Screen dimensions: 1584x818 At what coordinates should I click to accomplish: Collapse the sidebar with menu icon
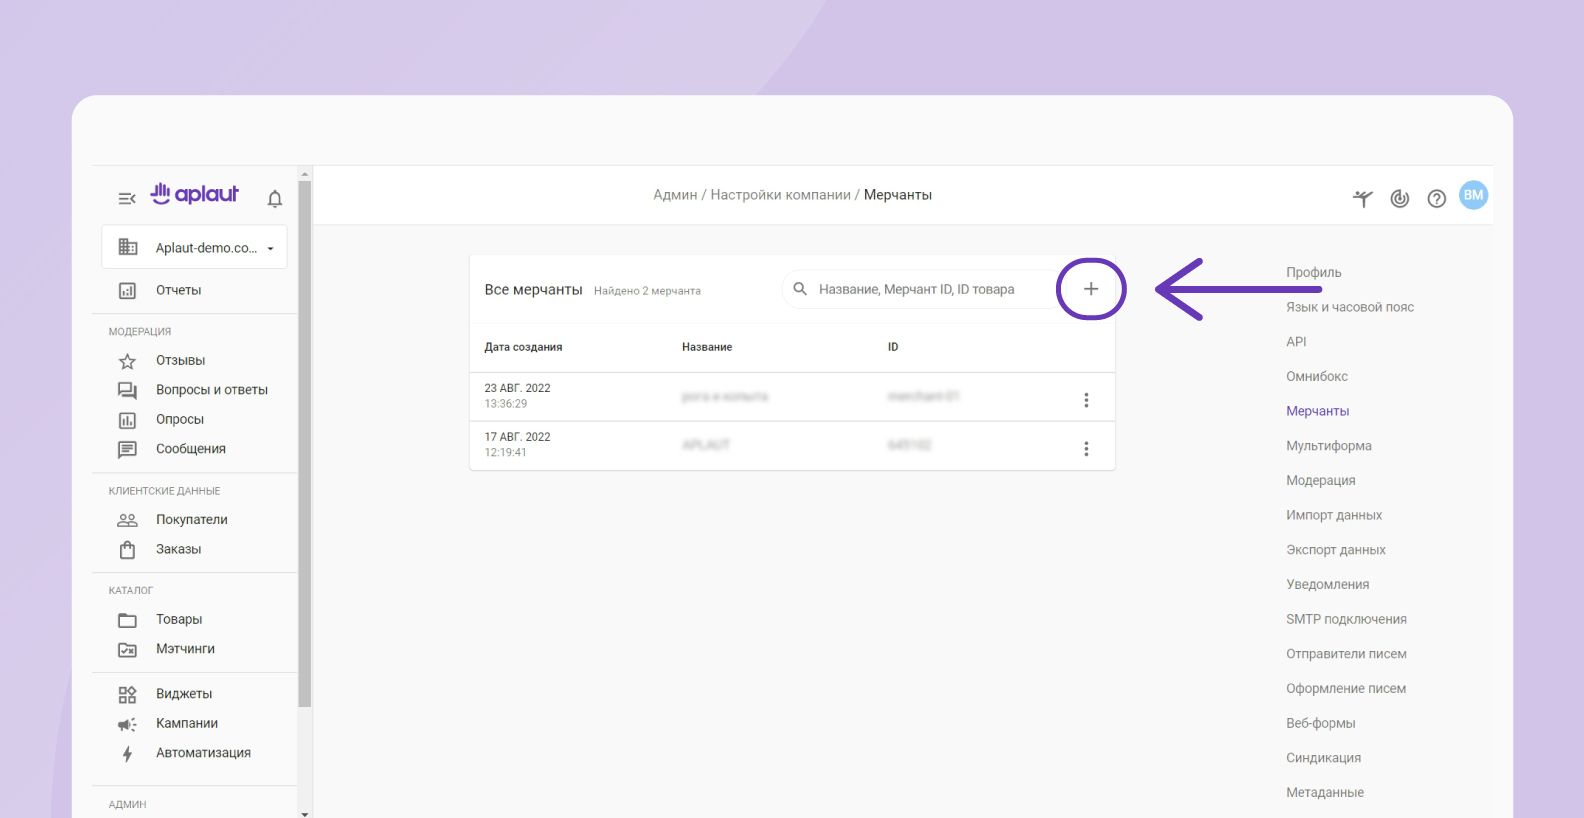point(126,198)
